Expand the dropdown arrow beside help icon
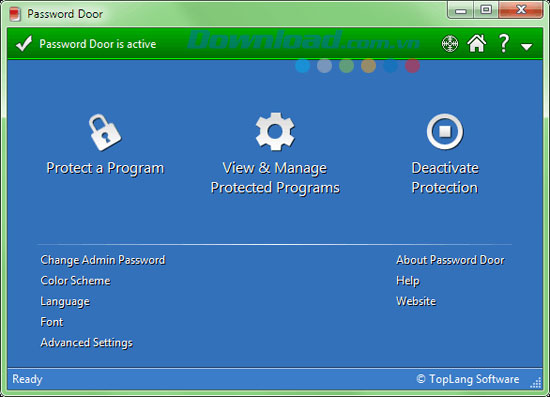Image resolution: width=550 pixels, height=397 pixels. click(526, 47)
